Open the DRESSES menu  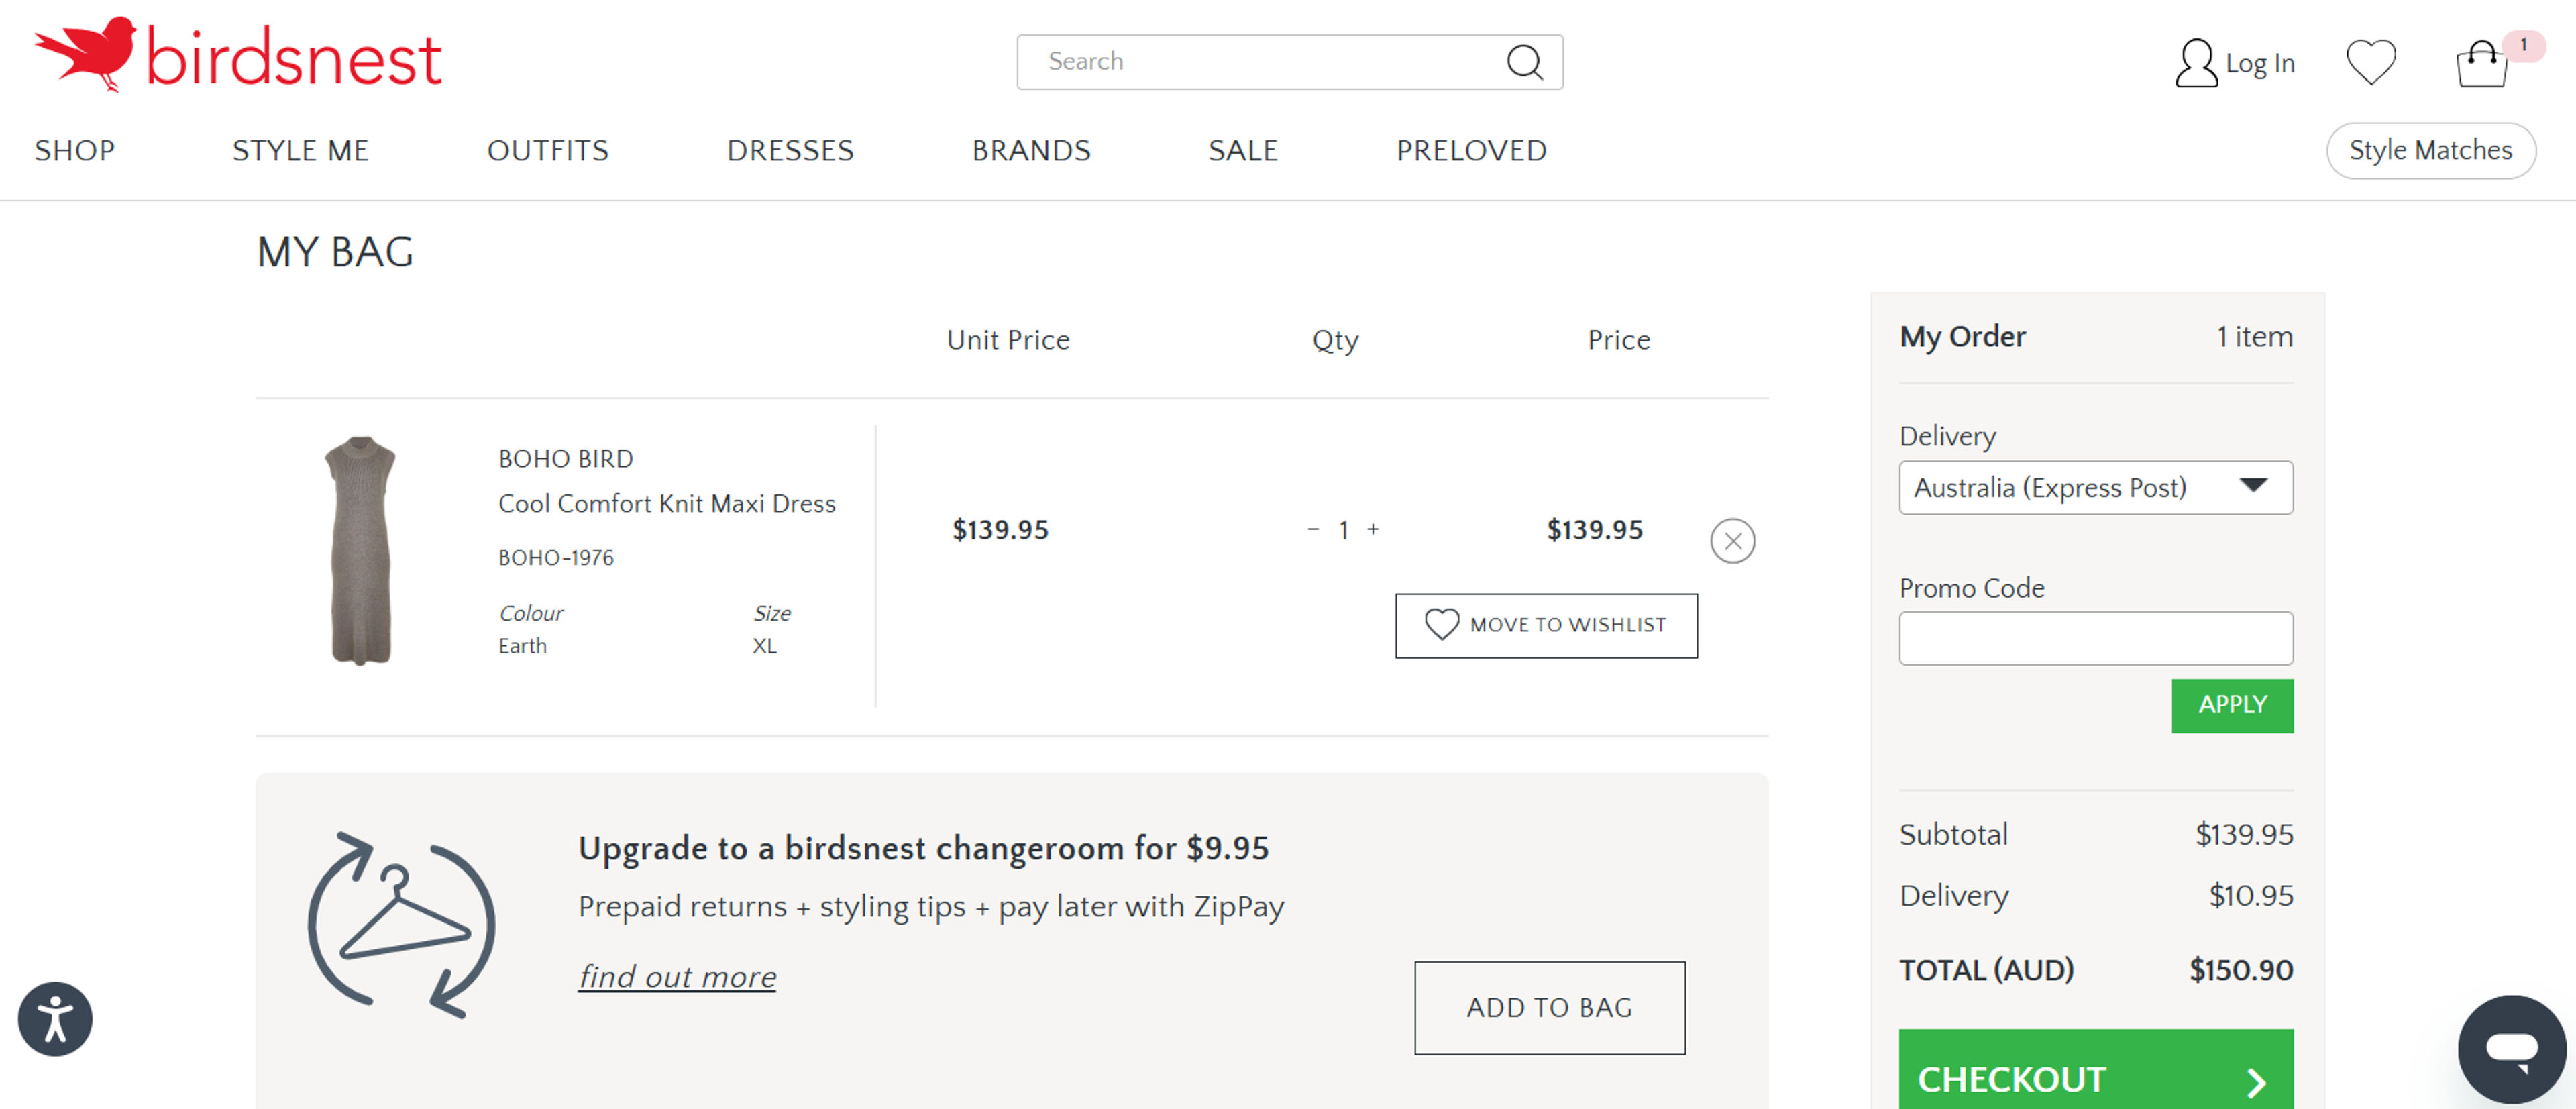pos(790,151)
